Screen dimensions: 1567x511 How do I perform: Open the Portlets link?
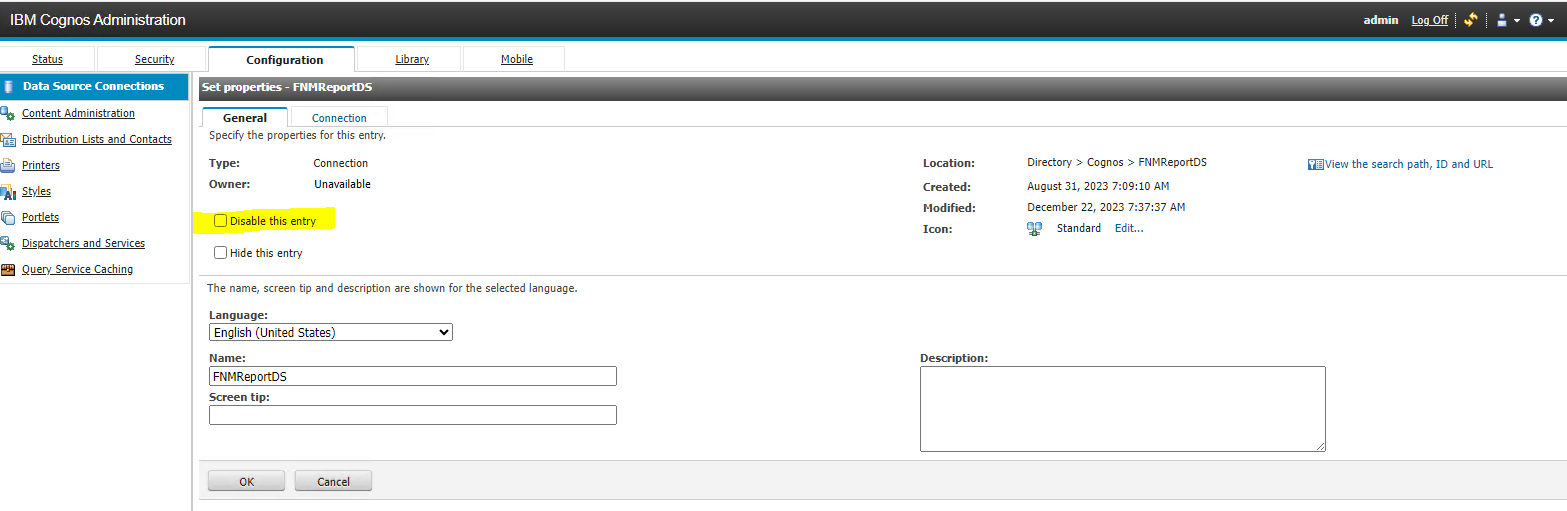point(40,217)
